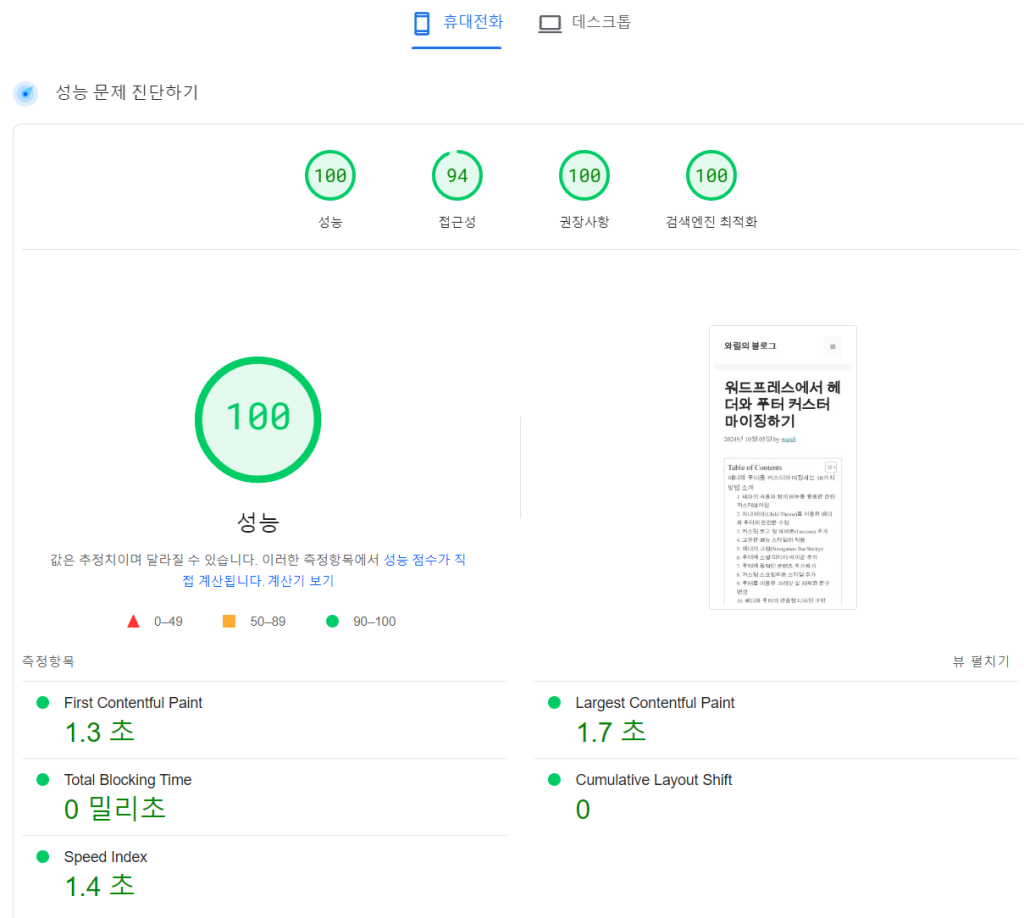Click the orange square 50–89 legend icon
1024x918 pixels.
229,621
